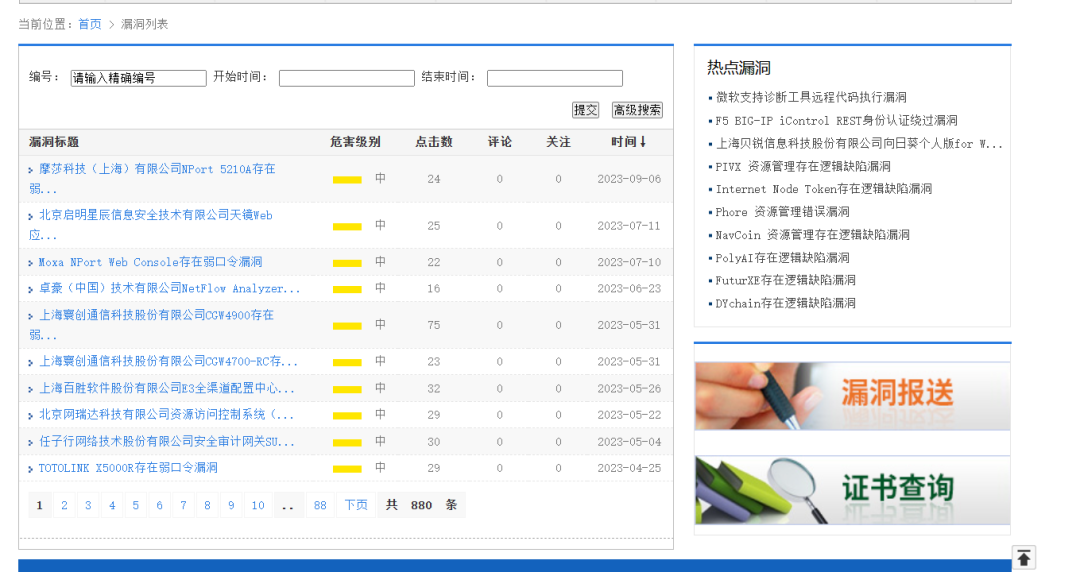
Task: Click total count 880 text
Action: (x=421, y=505)
